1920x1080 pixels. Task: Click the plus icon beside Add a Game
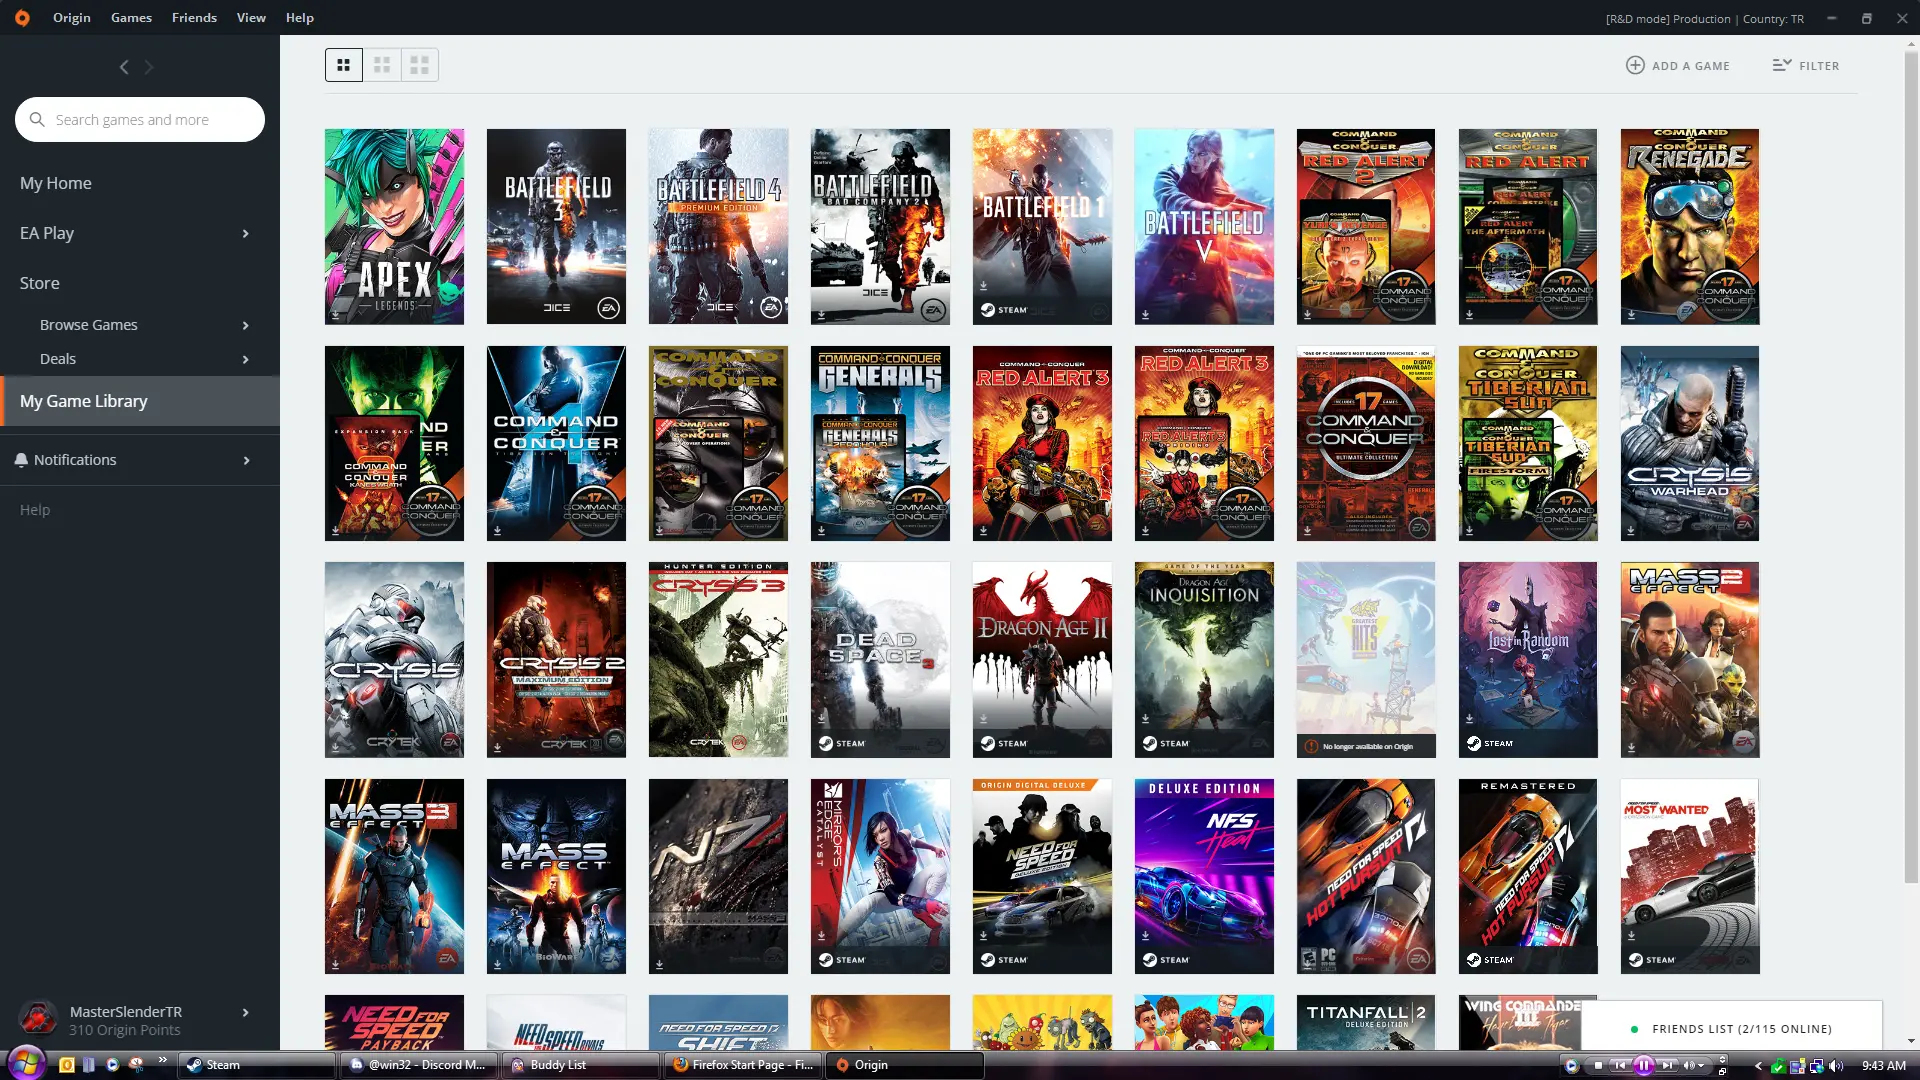(1635, 65)
